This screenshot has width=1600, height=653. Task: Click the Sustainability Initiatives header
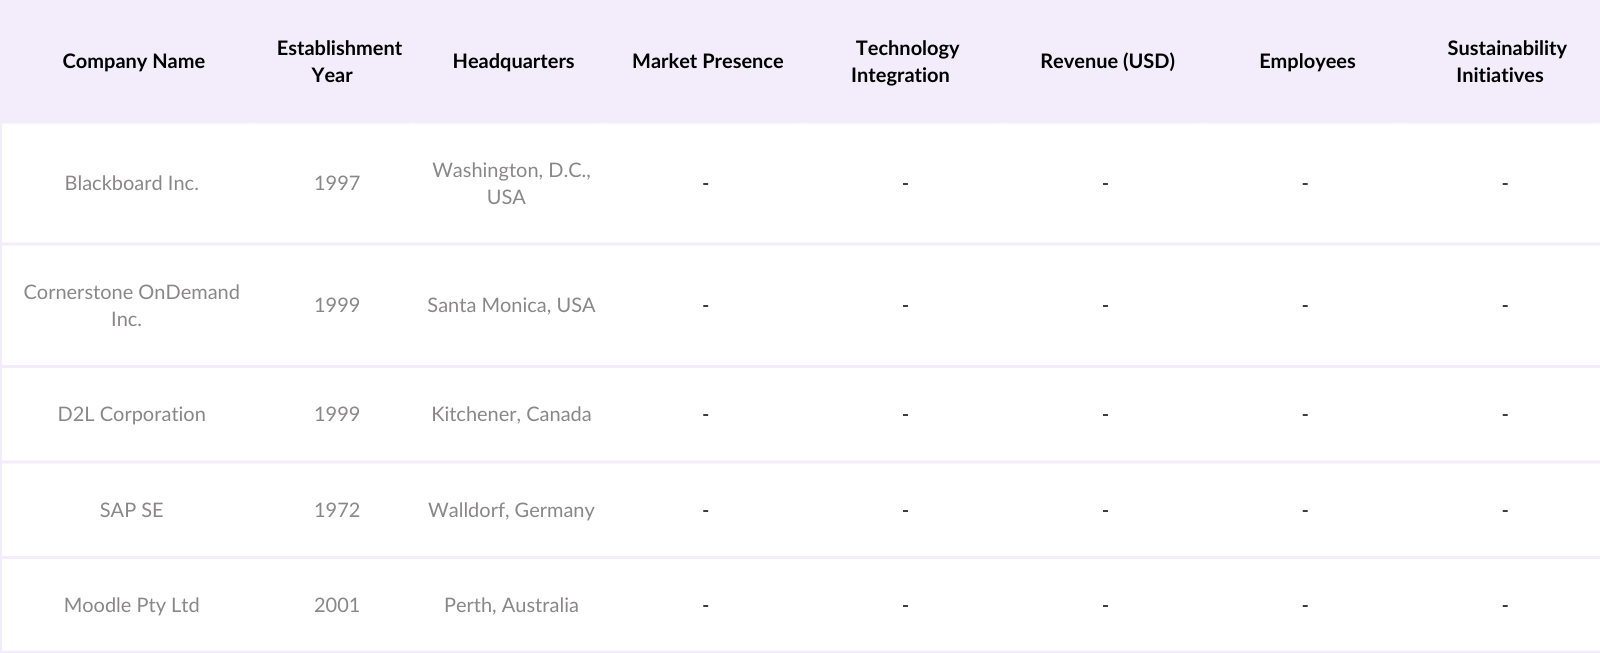[1505, 61]
